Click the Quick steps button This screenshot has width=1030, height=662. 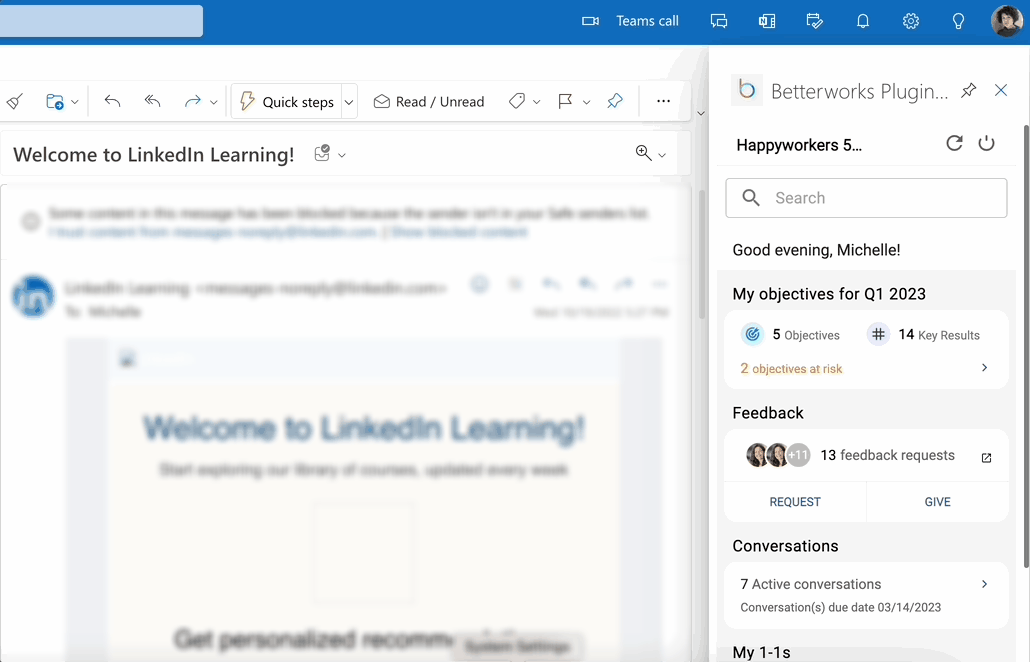(286, 101)
